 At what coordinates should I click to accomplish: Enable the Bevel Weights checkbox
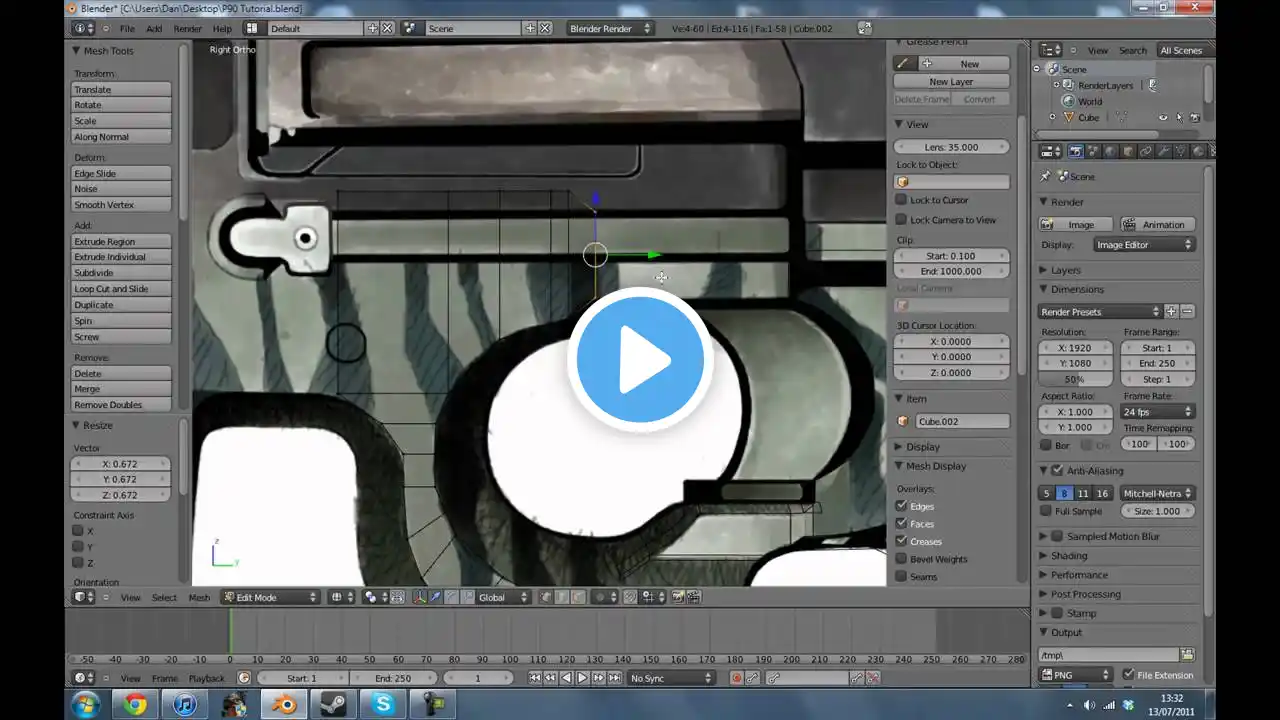click(901, 559)
